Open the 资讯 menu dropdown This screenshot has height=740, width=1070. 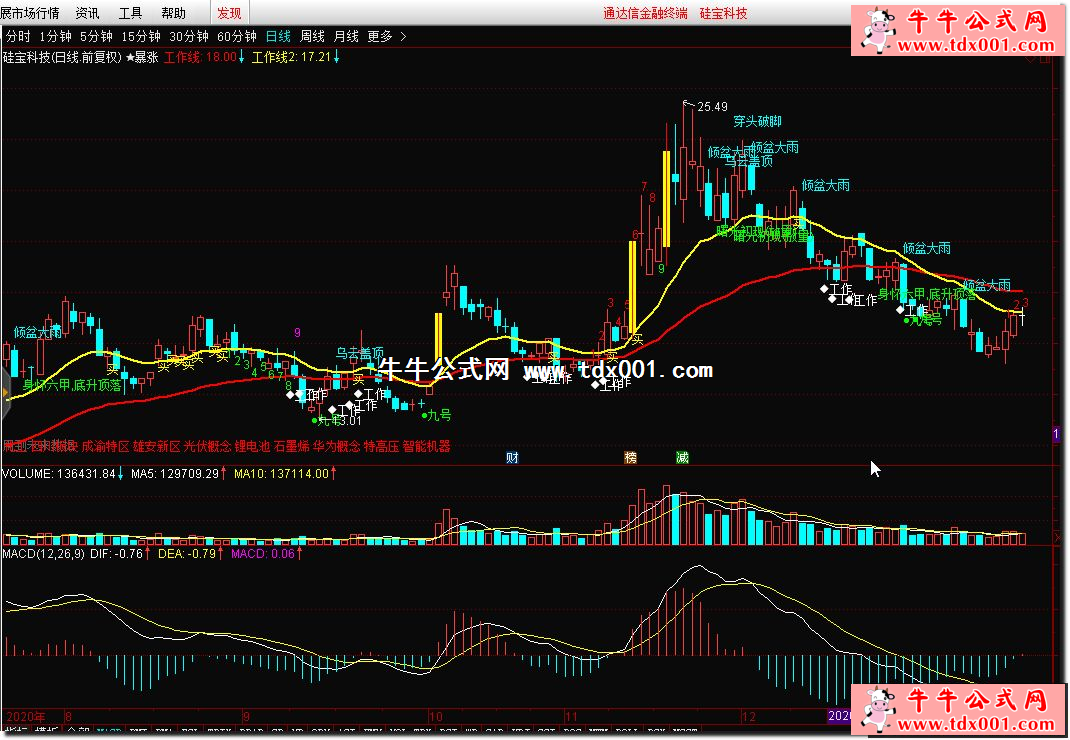click(88, 13)
